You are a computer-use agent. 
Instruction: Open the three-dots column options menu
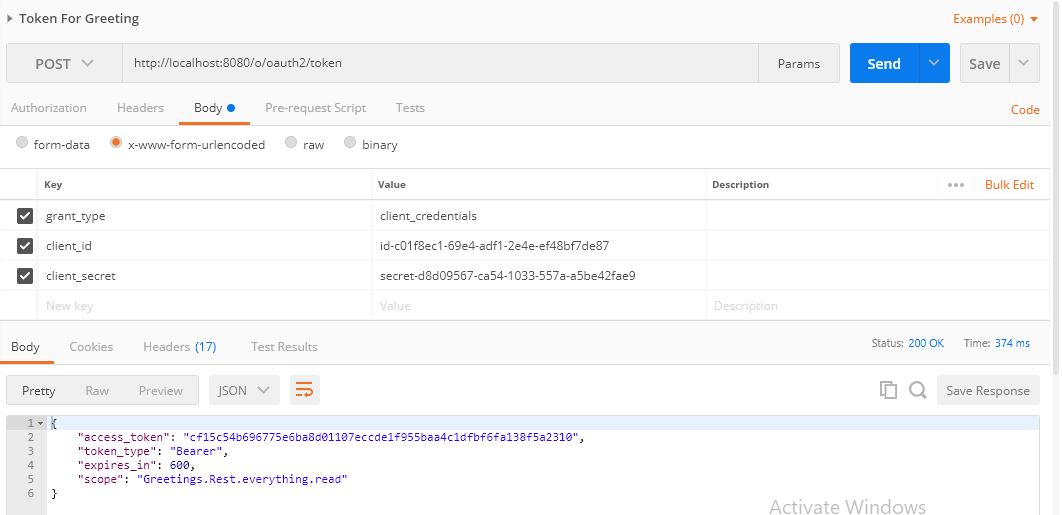tap(955, 185)
